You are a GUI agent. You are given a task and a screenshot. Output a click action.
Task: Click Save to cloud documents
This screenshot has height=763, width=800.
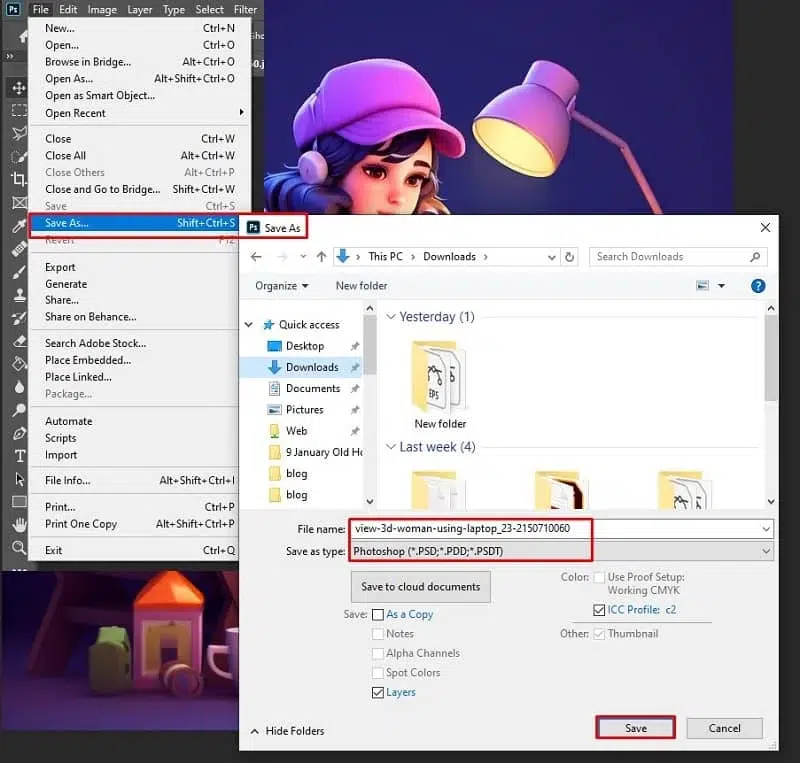coord(420,587)
